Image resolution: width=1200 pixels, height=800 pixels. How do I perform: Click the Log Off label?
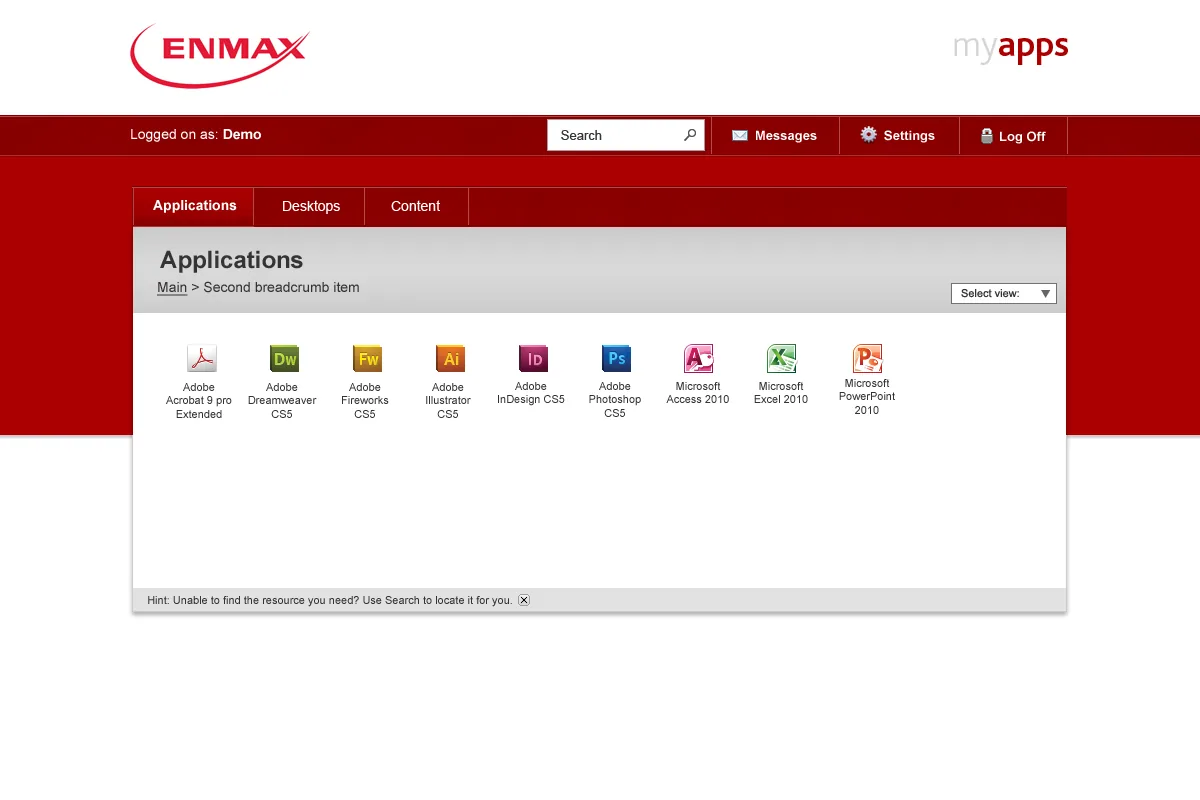coord(1022,137)
